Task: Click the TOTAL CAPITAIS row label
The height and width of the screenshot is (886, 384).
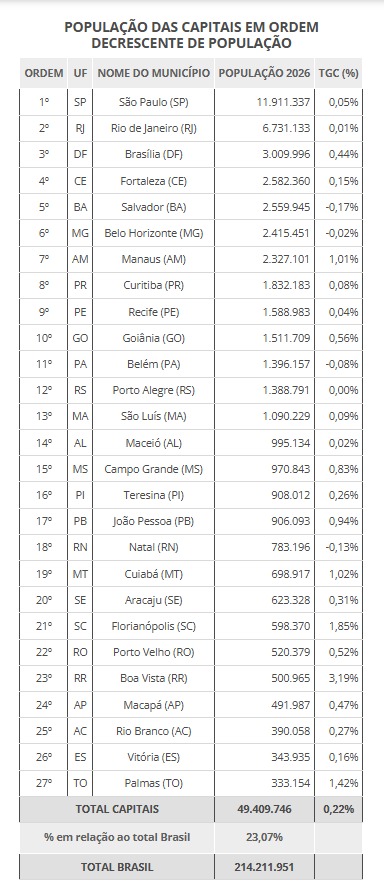Action: click(117, 809)
